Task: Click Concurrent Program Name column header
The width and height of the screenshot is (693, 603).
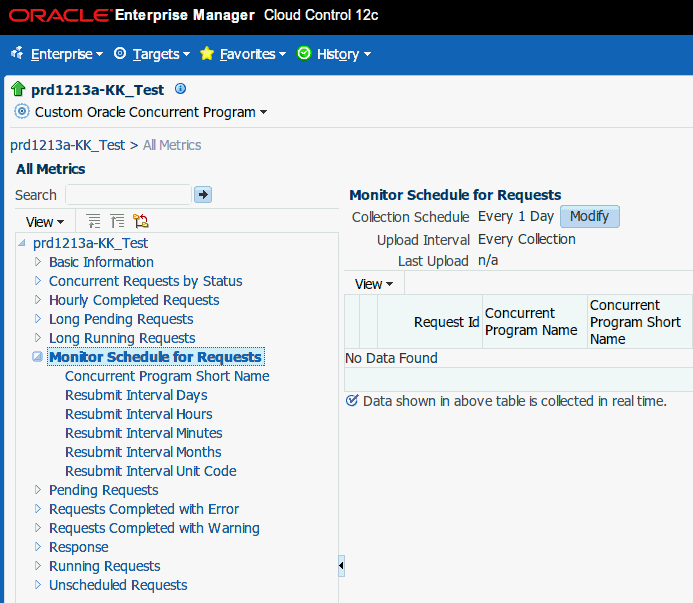Action: pyautogui.click(x=535, y=322)
